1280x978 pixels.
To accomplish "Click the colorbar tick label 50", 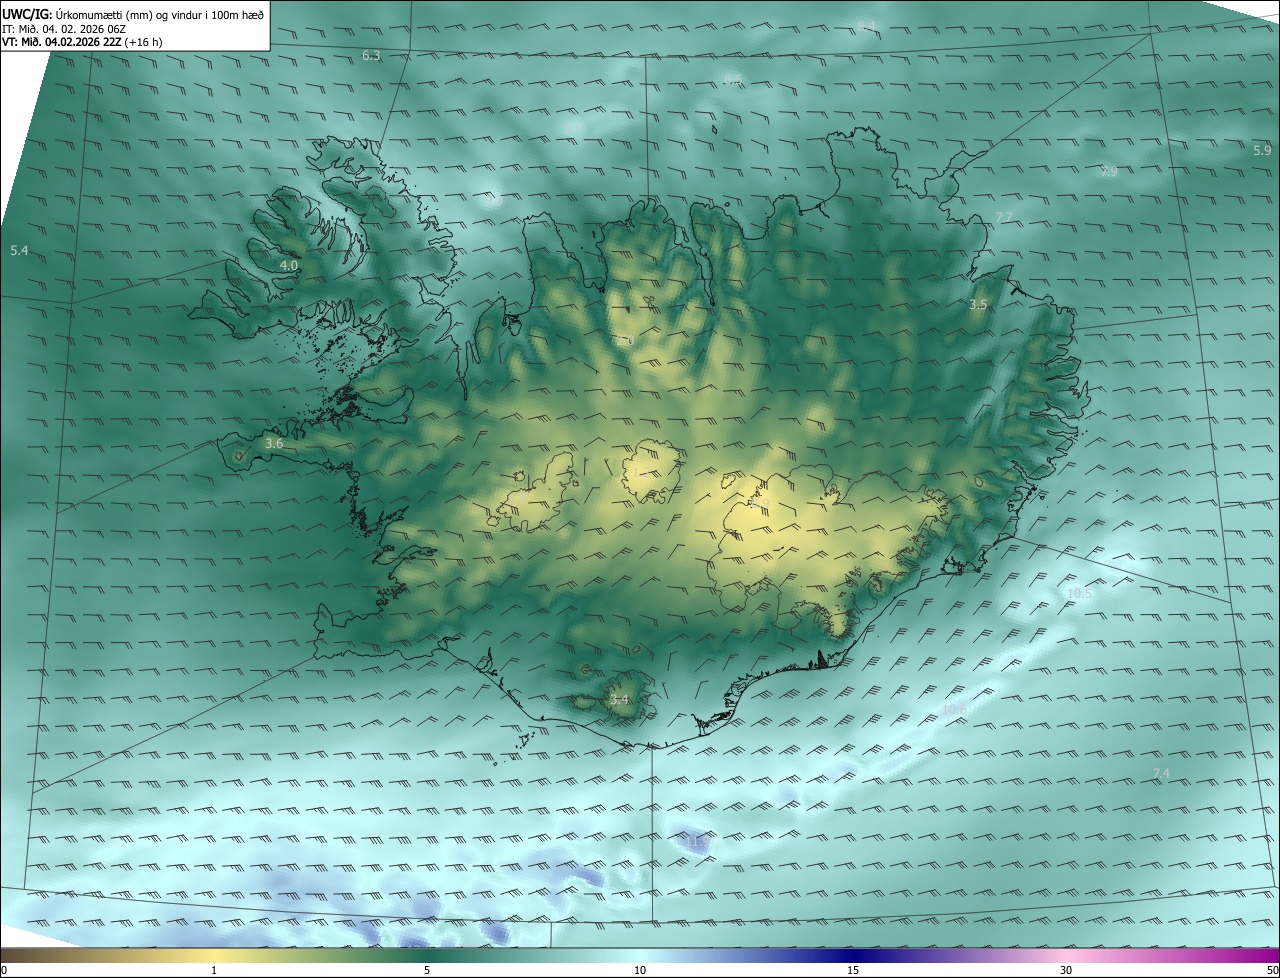I will [x=1272, y=970].
